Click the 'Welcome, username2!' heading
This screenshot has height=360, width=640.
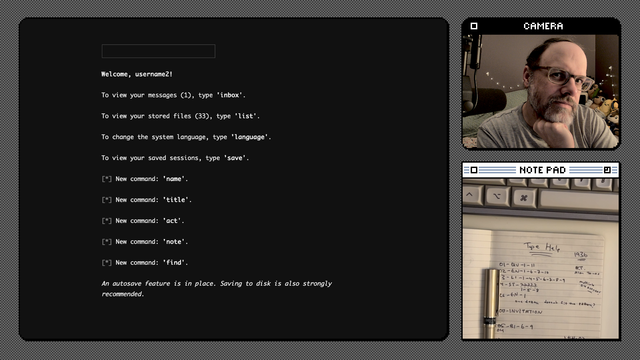pos(137,74)
